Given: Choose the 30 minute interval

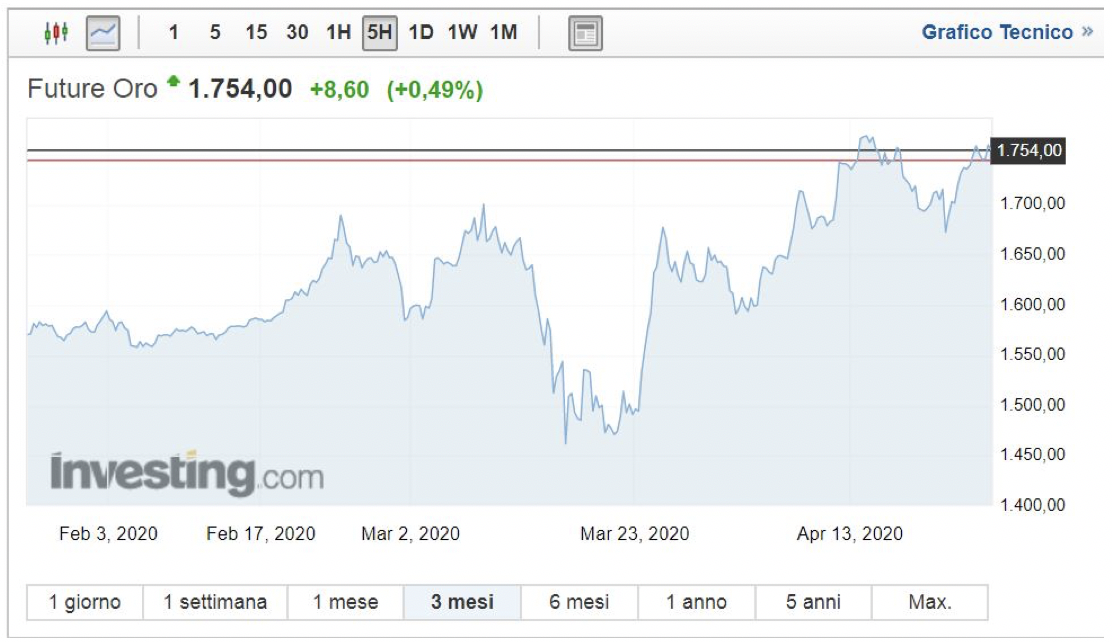Looking at the screenshot, I should pyautogui.click(x=297, y=32).
